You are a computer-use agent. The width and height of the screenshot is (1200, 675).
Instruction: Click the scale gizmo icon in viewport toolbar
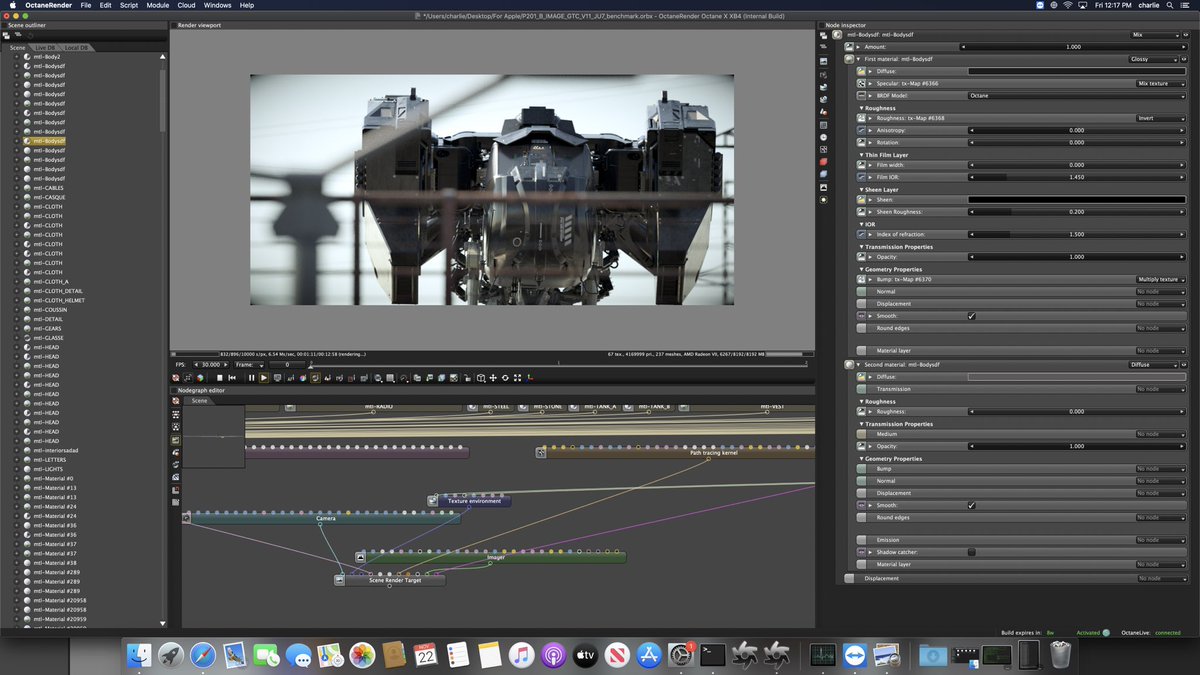tap(517, 378)
